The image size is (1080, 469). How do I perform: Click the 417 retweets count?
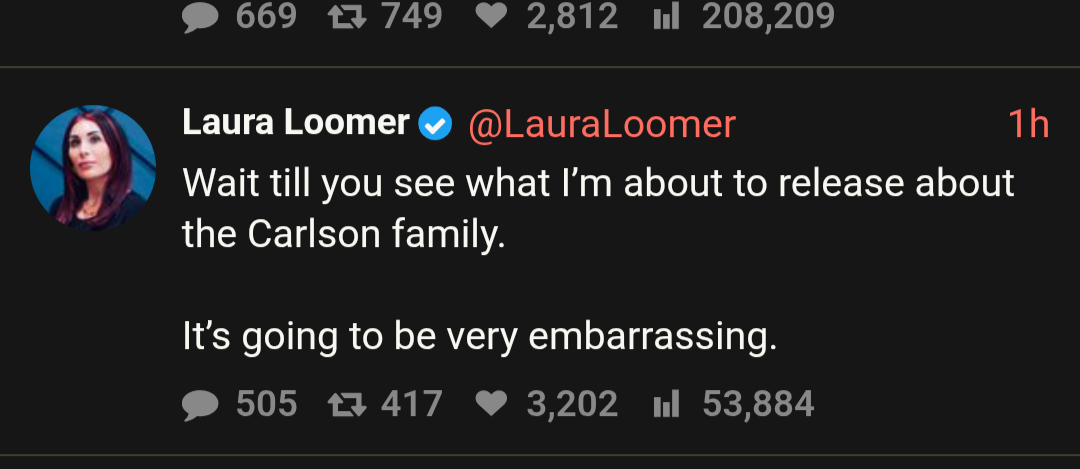[x=412, y=404]
